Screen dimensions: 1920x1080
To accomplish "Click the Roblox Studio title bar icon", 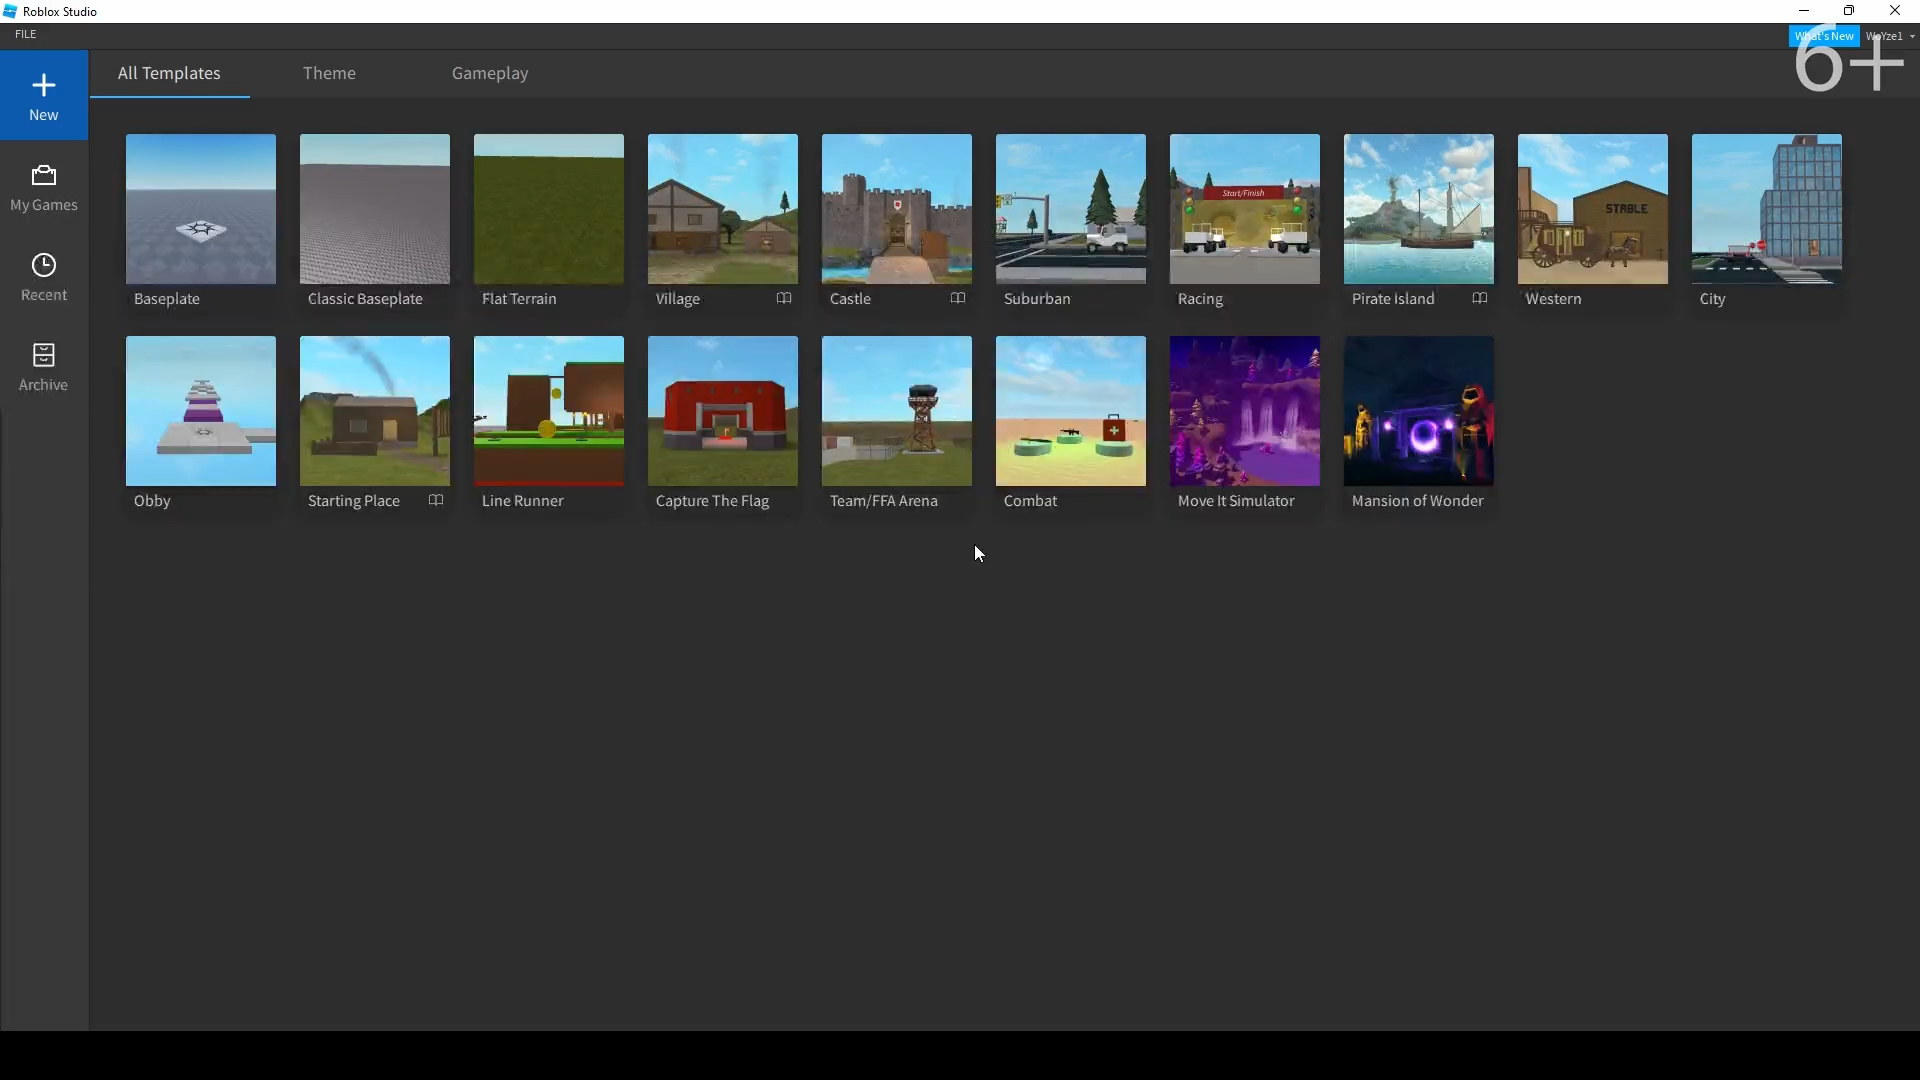I will pyautogui.click(x=10, y=11).
